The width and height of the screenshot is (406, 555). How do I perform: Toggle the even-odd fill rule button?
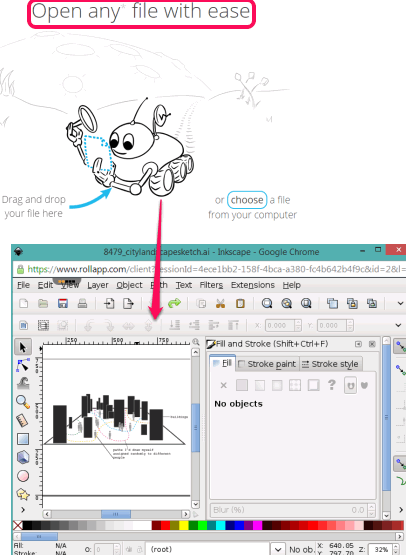350,385
